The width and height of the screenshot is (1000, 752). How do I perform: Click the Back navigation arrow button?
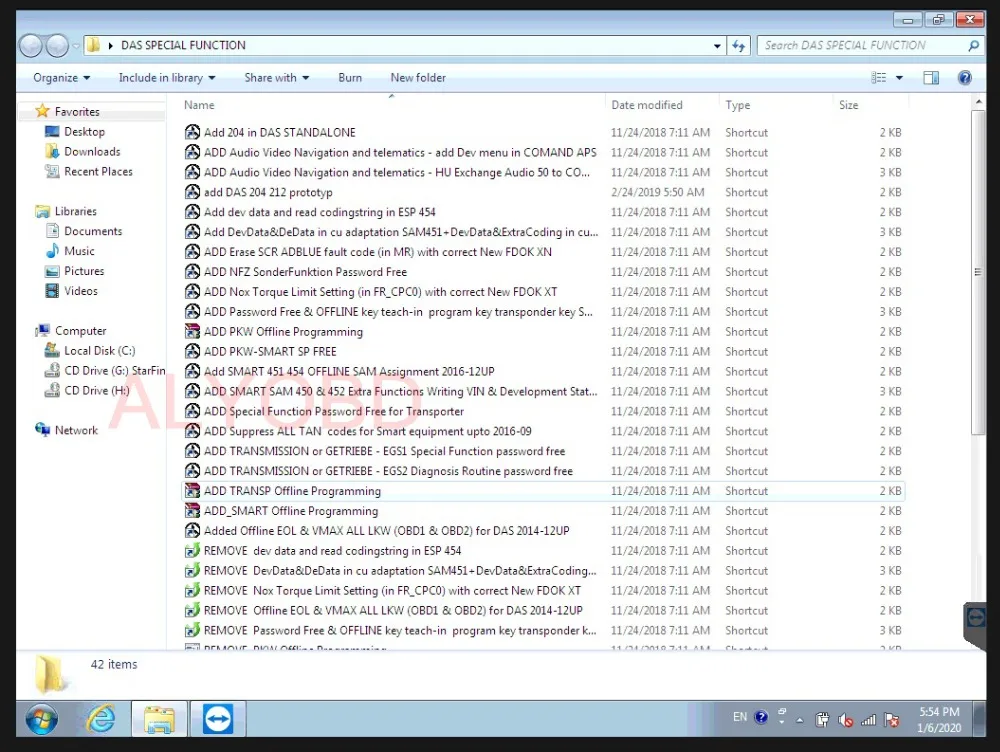[x=31, y=45]
